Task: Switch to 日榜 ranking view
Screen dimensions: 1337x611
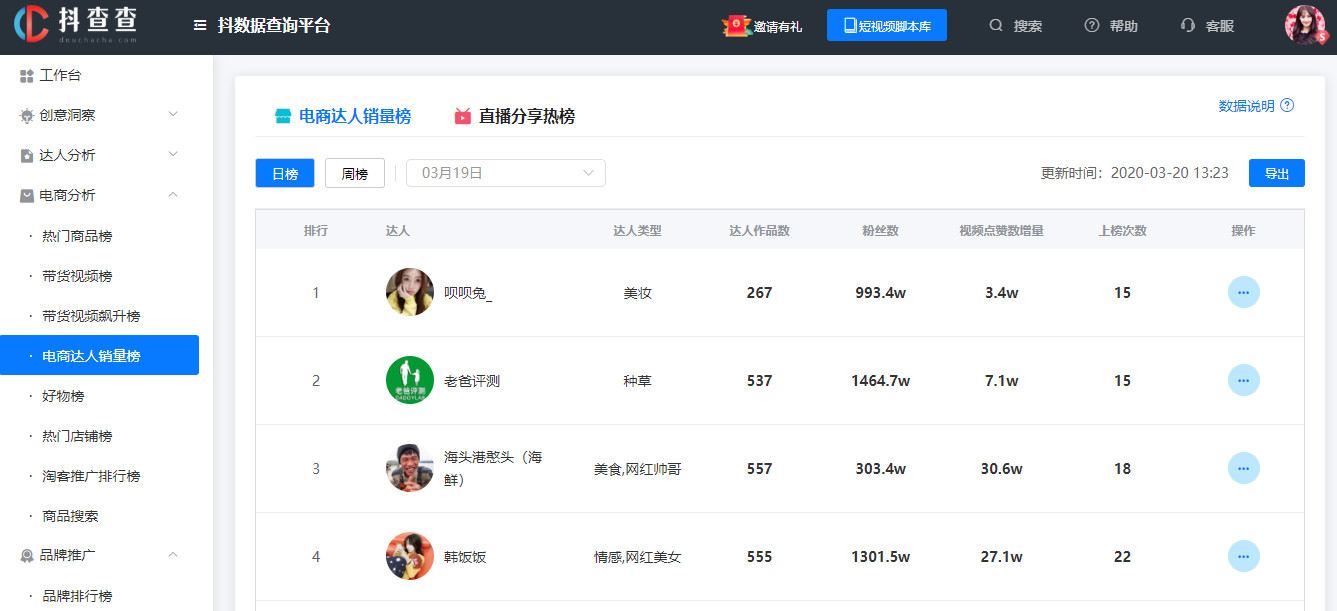Action: (x=284, y=172)
